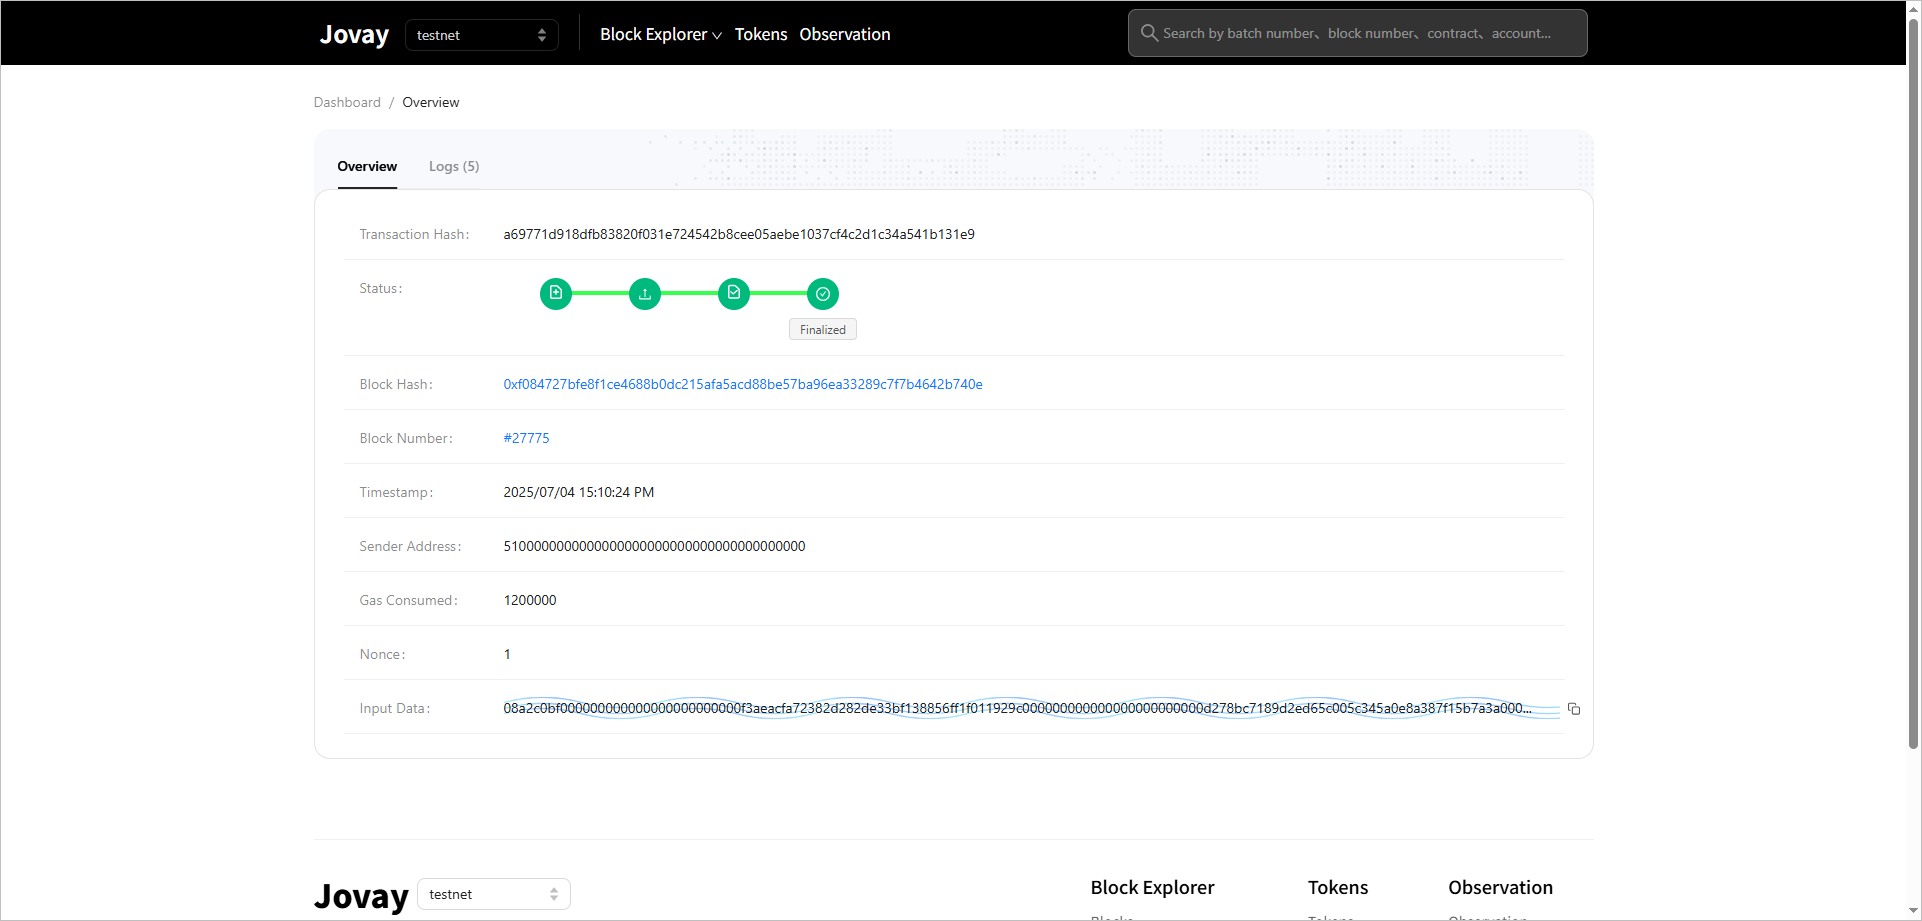Open the Jovay logo in footer
Viewport: 1922px width, 921px height.
pyautogui.click(x=361, y=895)
